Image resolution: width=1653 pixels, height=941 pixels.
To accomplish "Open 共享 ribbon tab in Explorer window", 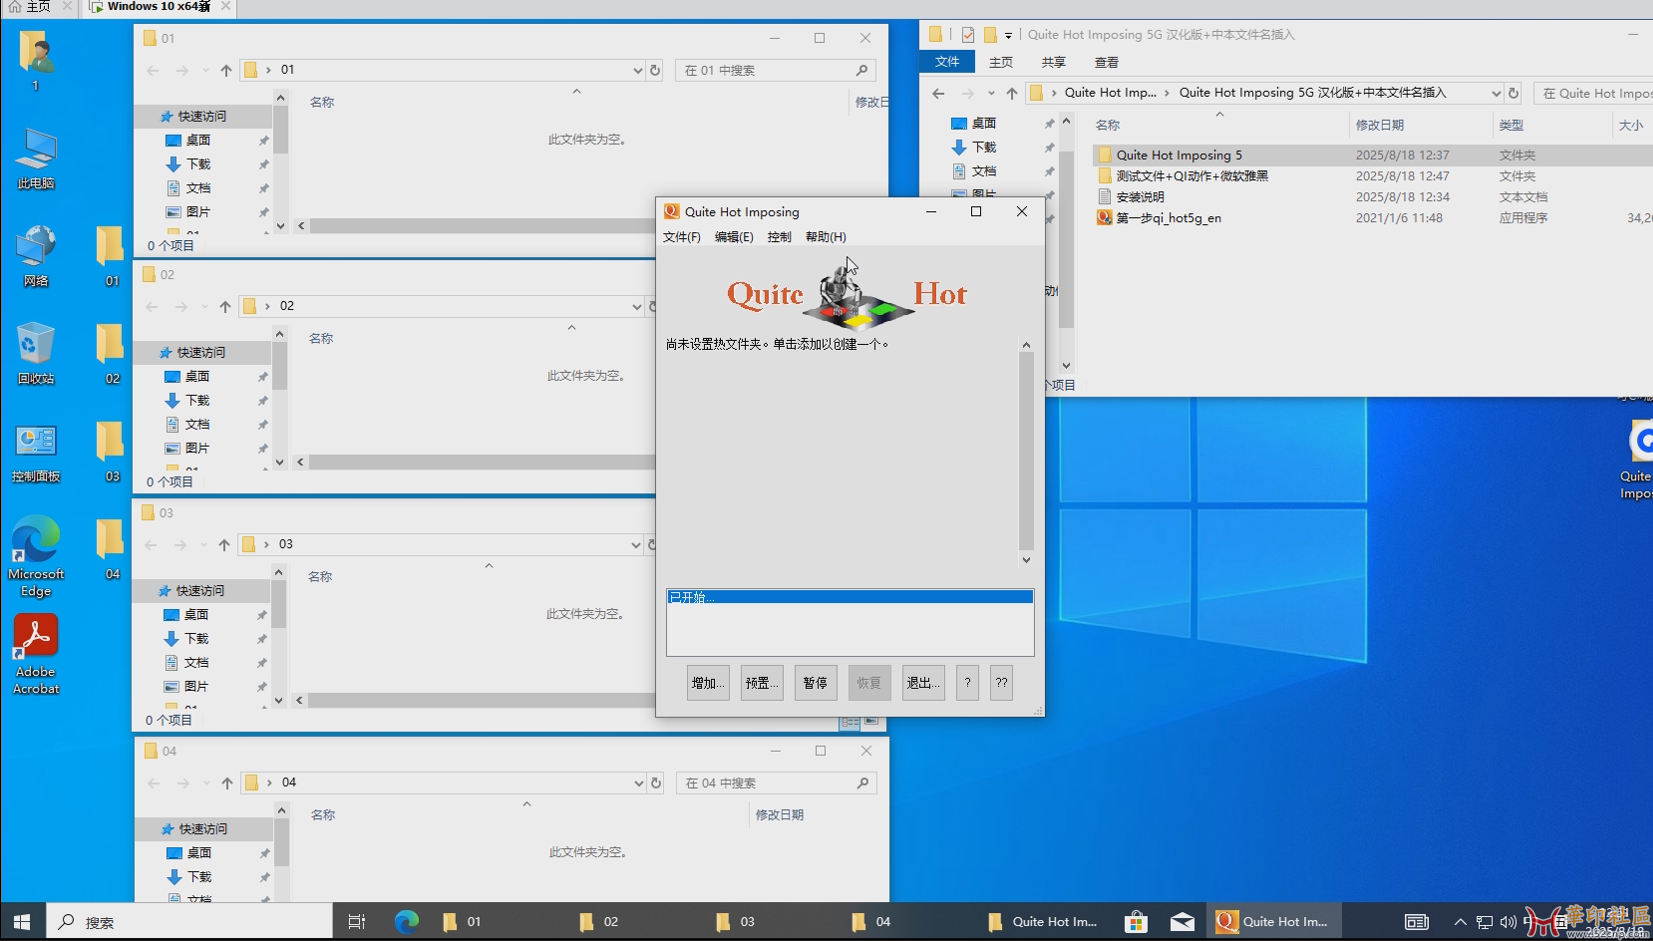I will click(x=1054, y=62).
